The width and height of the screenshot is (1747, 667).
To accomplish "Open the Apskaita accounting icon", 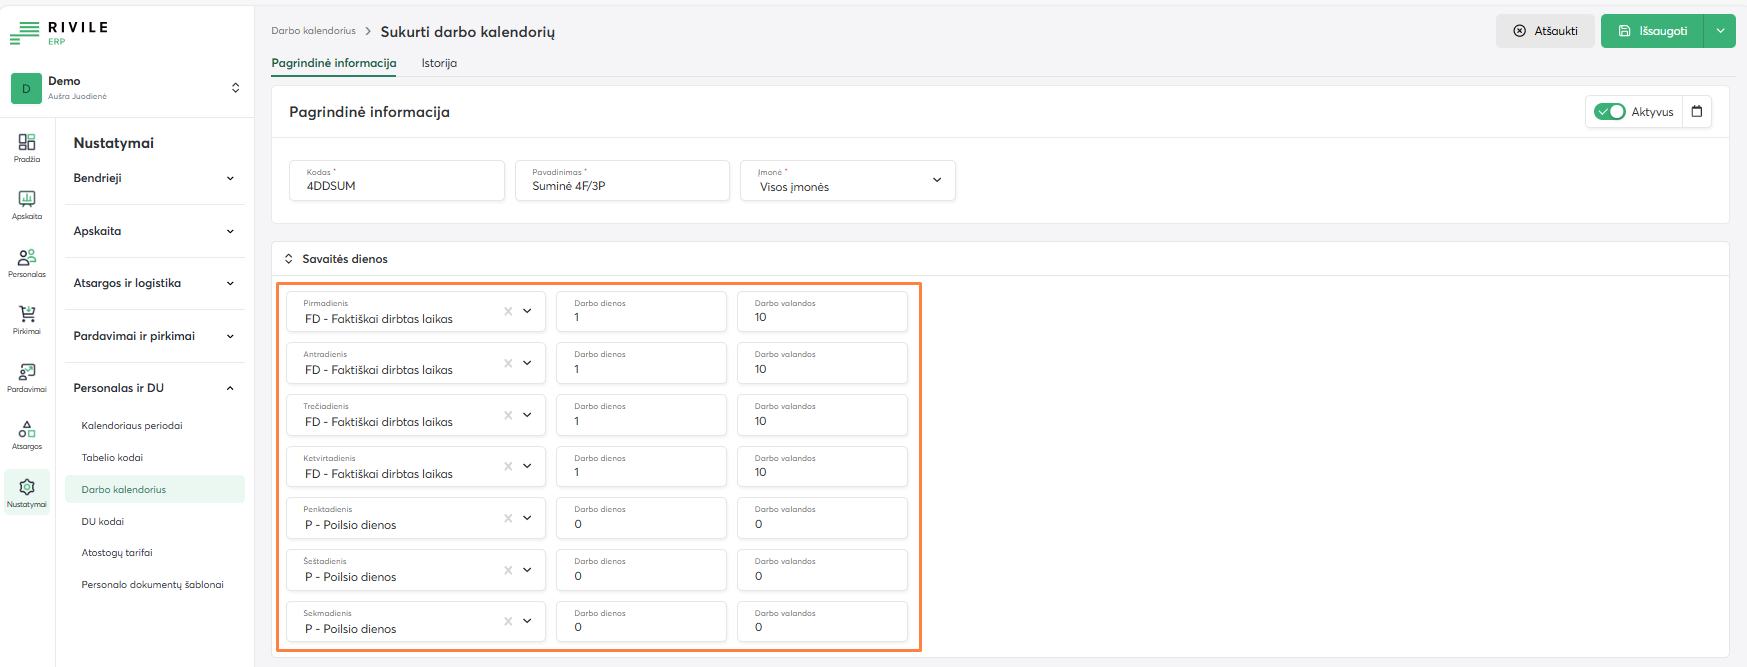I will 27,204.
